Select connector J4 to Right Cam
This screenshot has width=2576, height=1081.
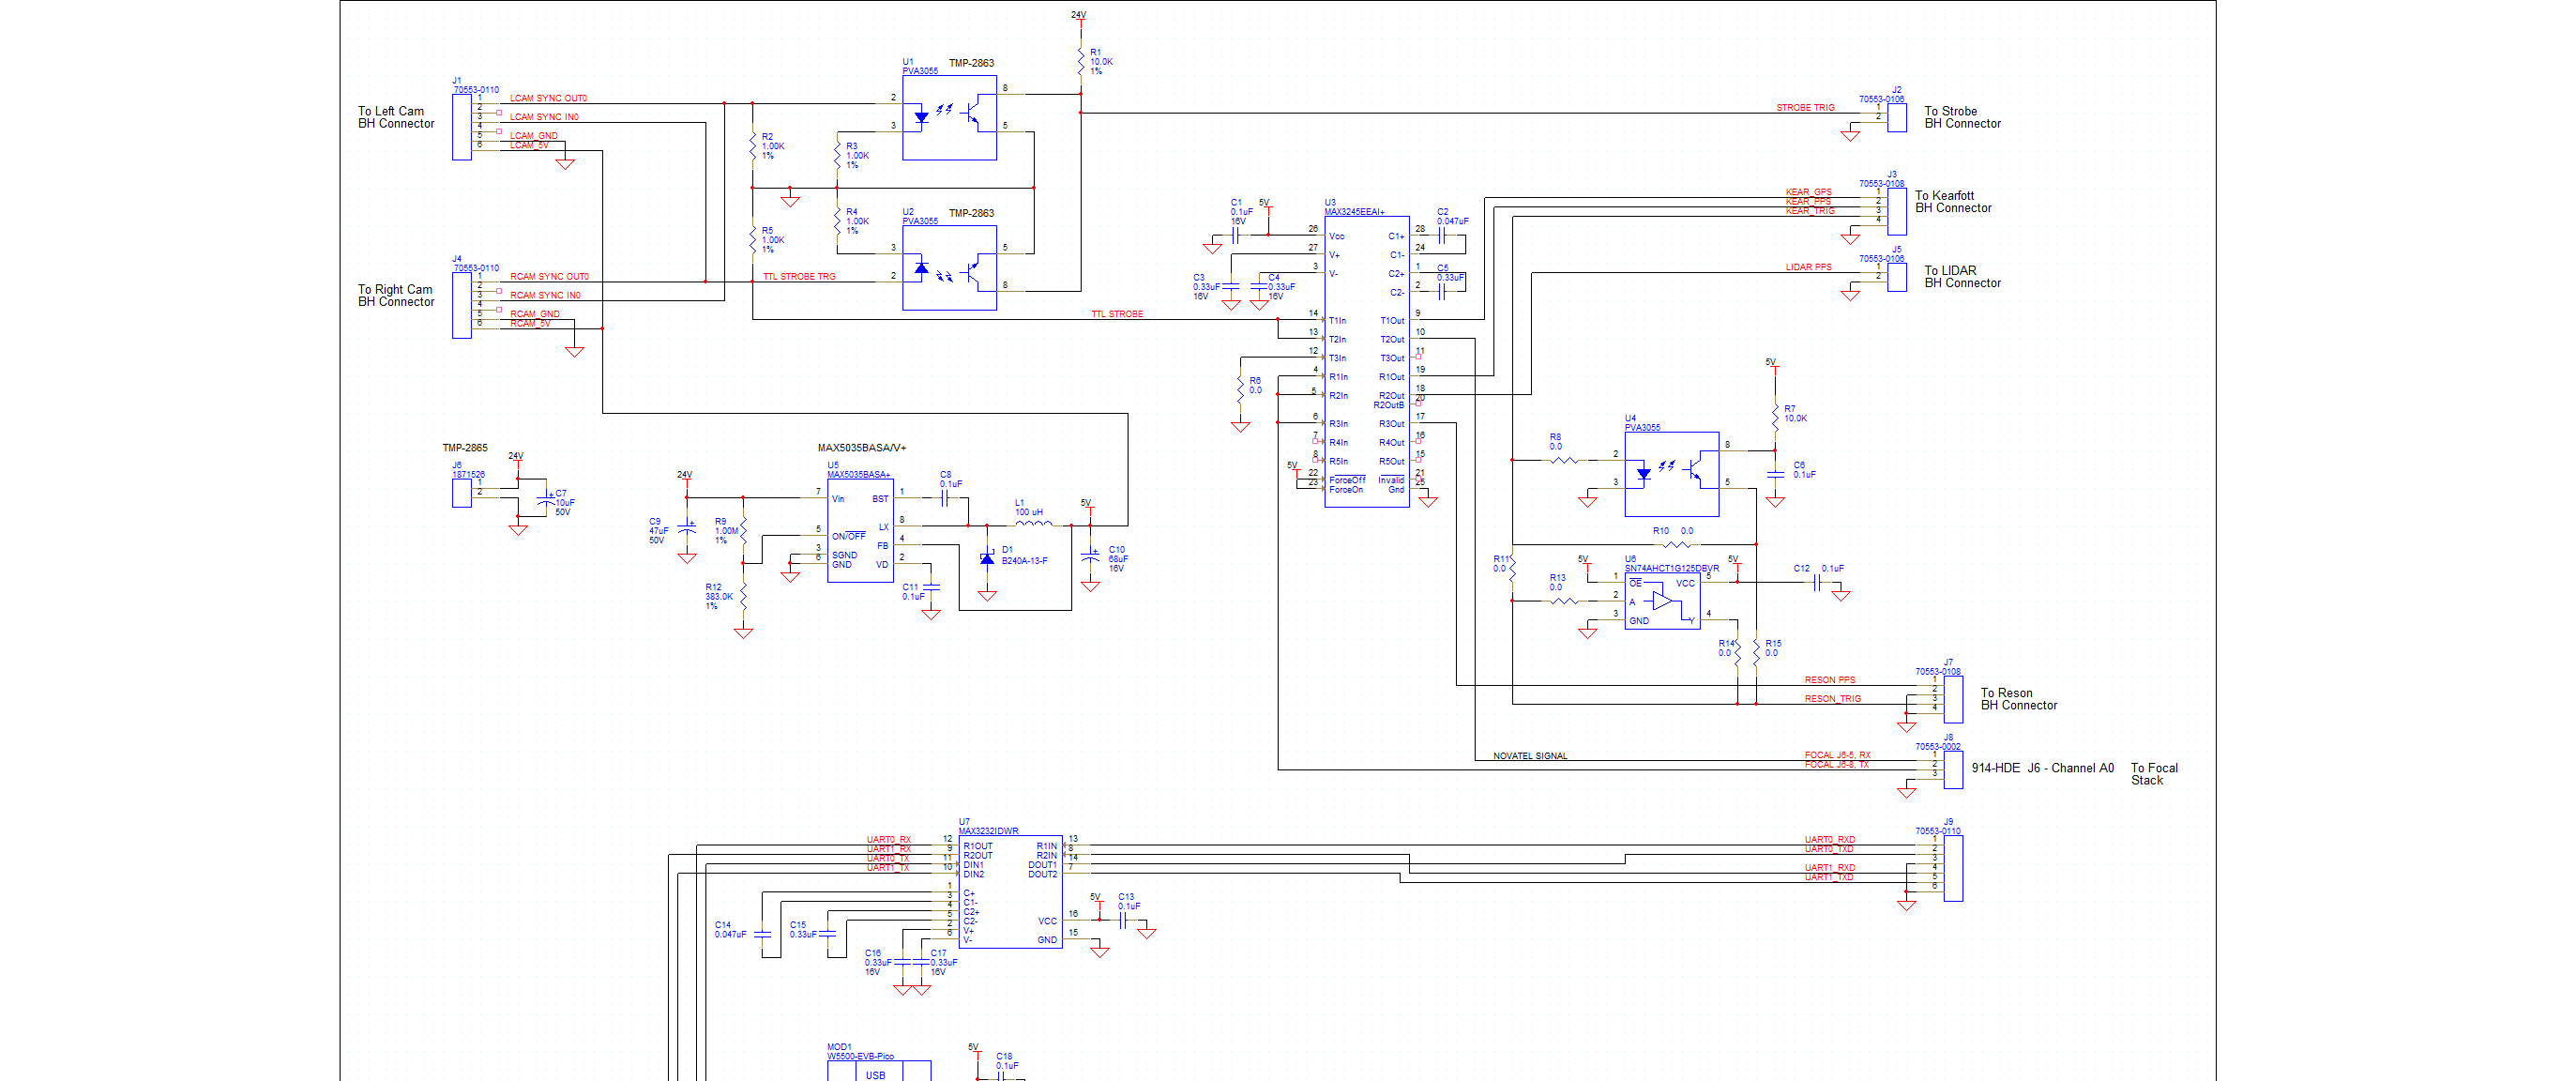[x=461, y=306]
